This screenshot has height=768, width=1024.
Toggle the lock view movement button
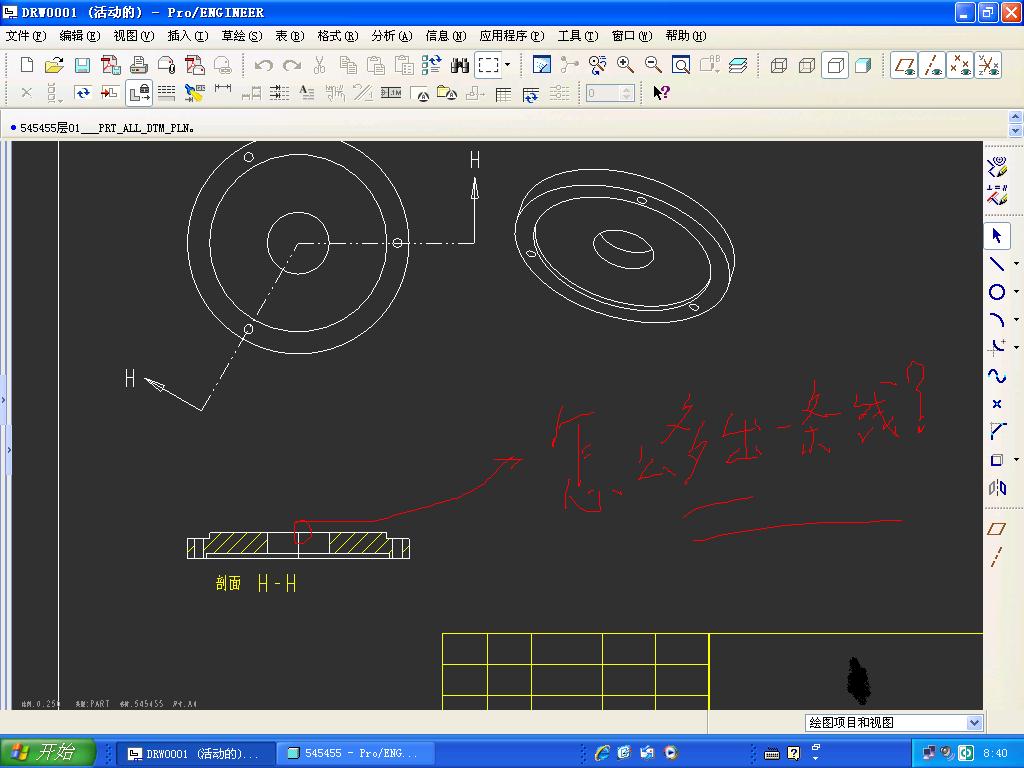point(138,93)
